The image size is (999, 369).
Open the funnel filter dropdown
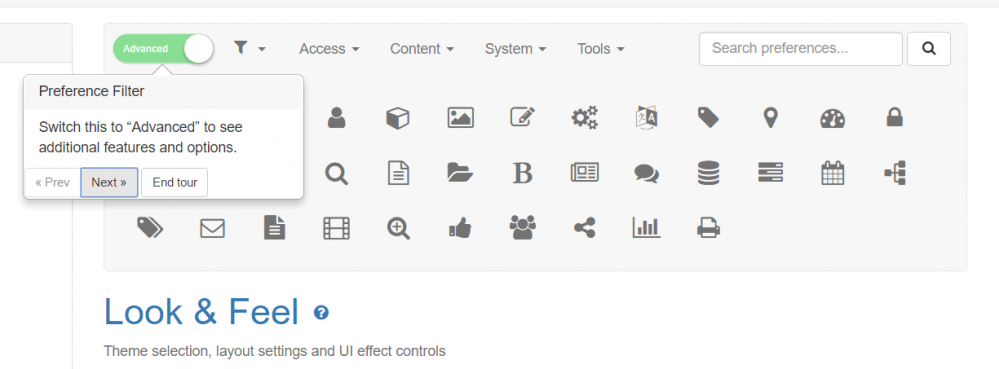pos(249,48)
